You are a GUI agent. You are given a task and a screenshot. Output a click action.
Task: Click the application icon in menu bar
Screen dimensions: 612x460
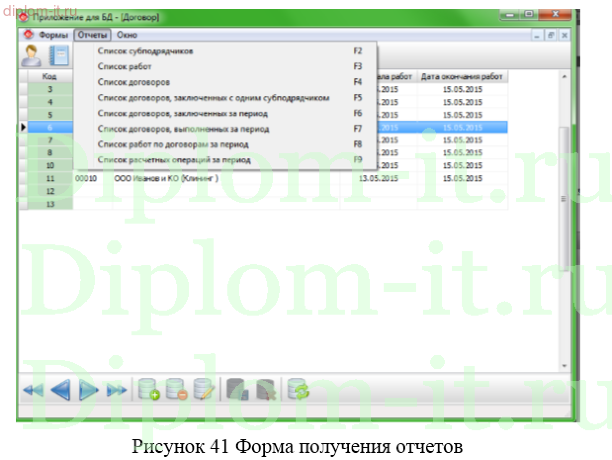[x=28, y=35]
